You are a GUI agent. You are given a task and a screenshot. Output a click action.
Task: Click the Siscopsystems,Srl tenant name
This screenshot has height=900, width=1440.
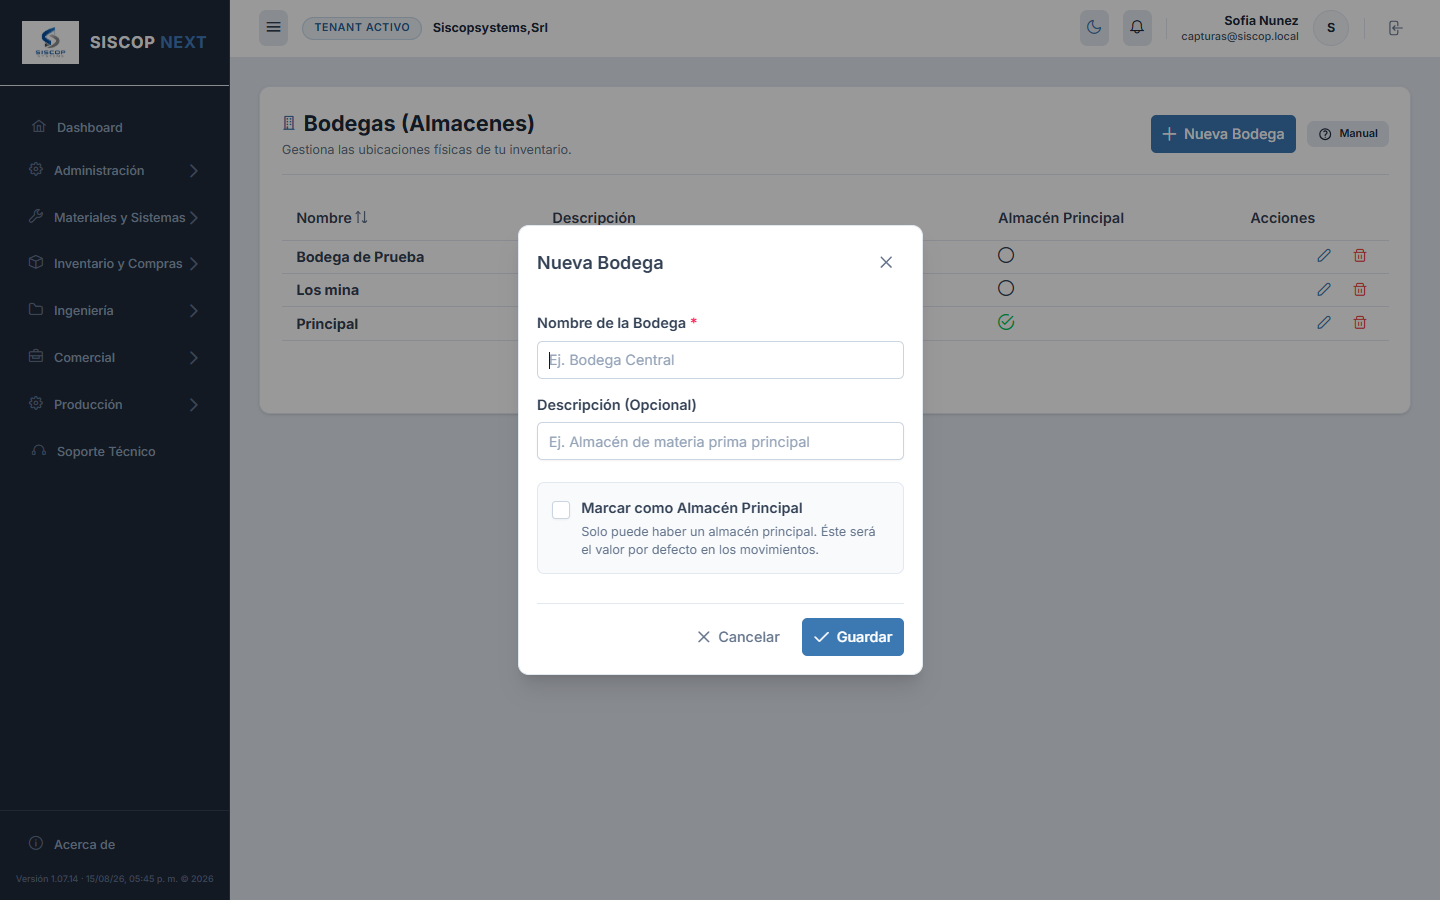pyautogui.click(x=490, y=28)
